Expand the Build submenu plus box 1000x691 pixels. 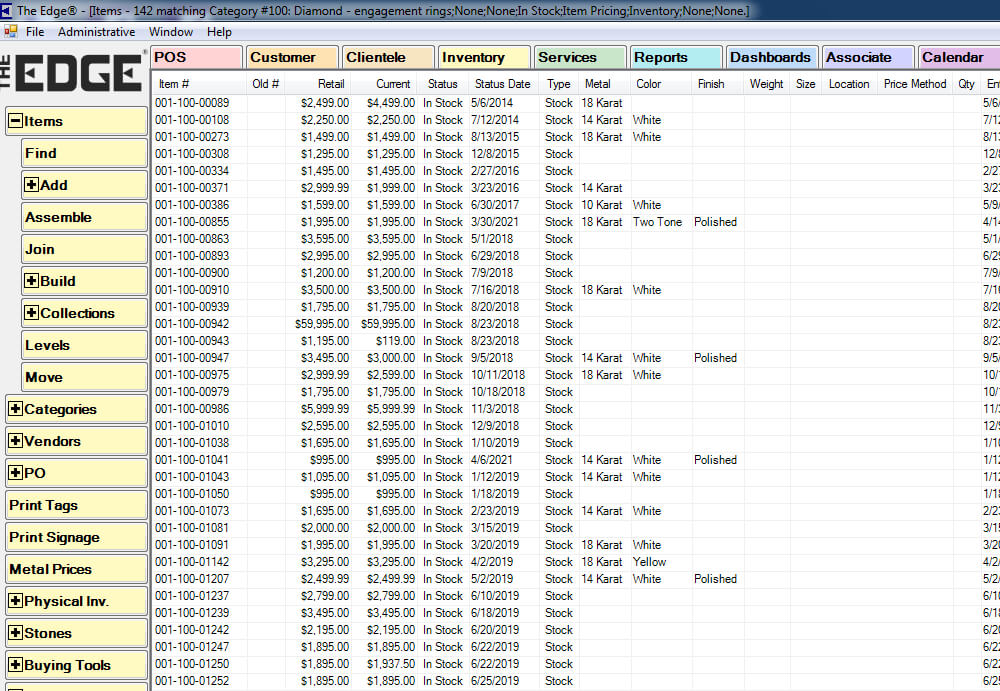point(31,281)
